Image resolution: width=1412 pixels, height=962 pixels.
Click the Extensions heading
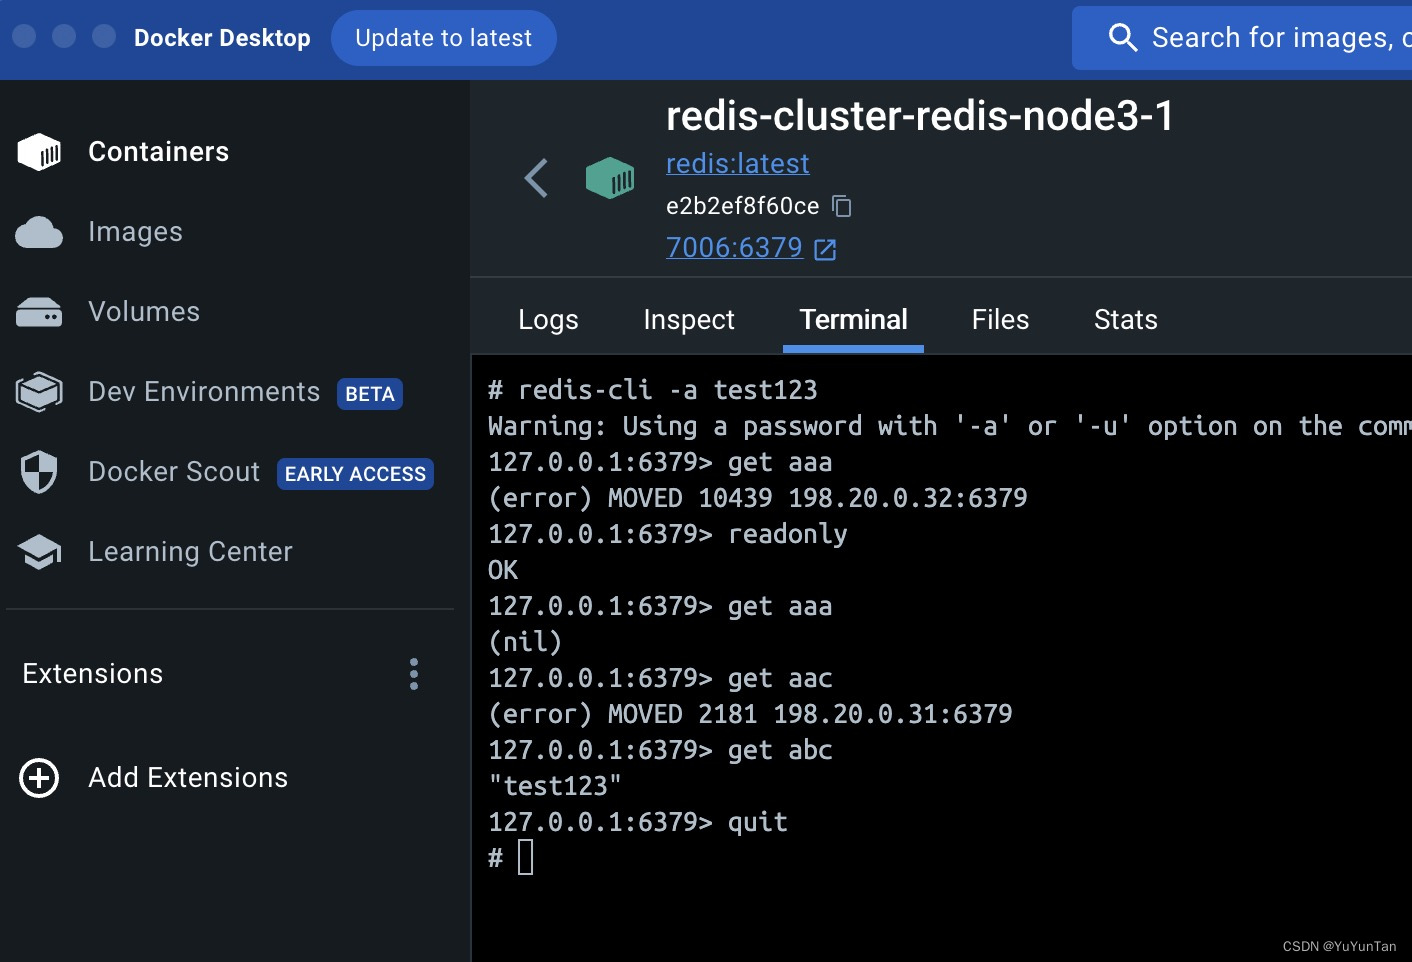[x=93, y=674]
